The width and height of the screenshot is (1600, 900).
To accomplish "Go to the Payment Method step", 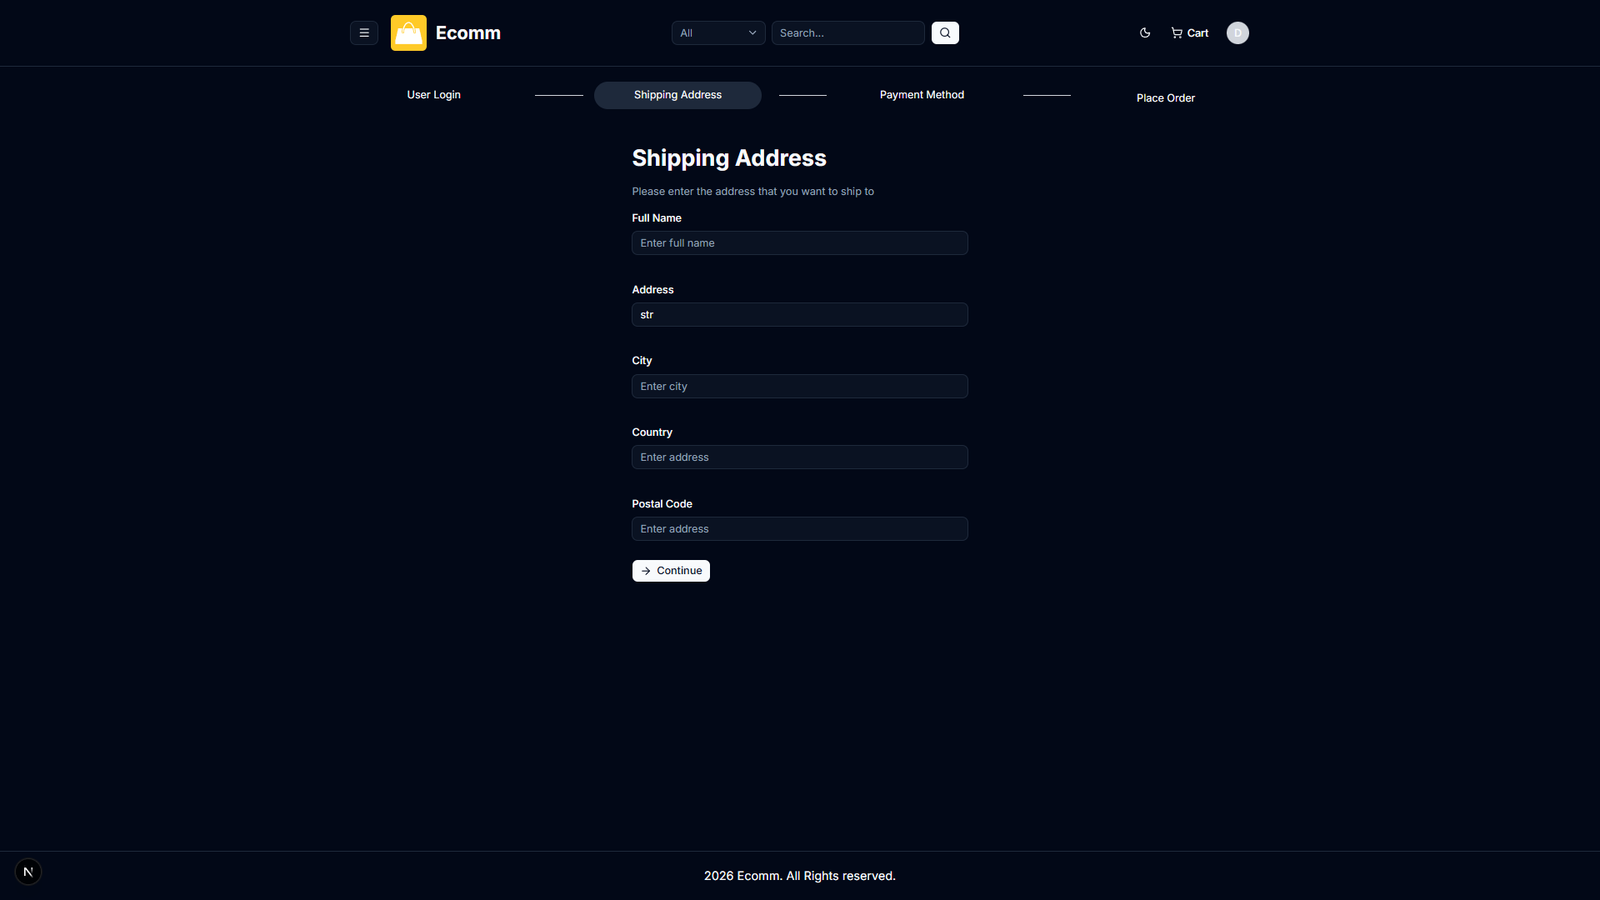I will tap(922, 95).
